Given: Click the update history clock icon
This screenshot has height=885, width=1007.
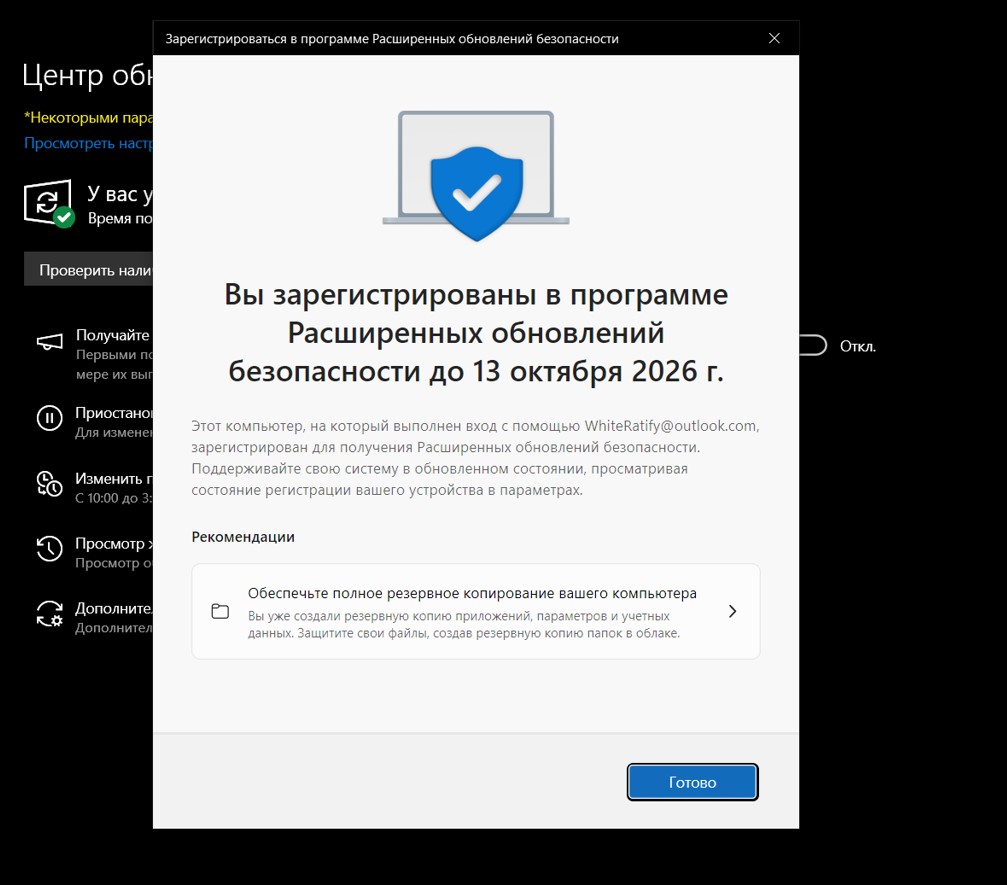Looking at the screenshot, I should click(49, 548).
